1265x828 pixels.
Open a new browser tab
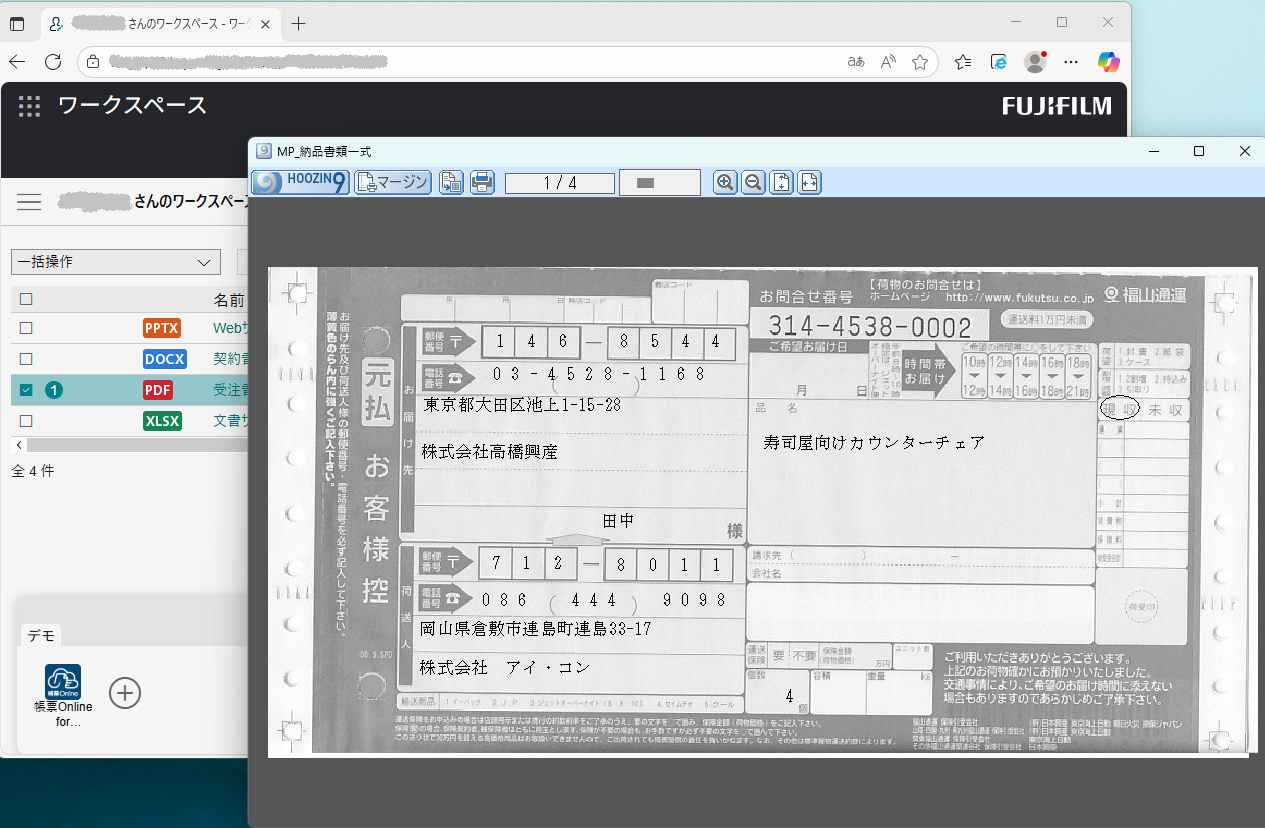(x=298, y=23)
